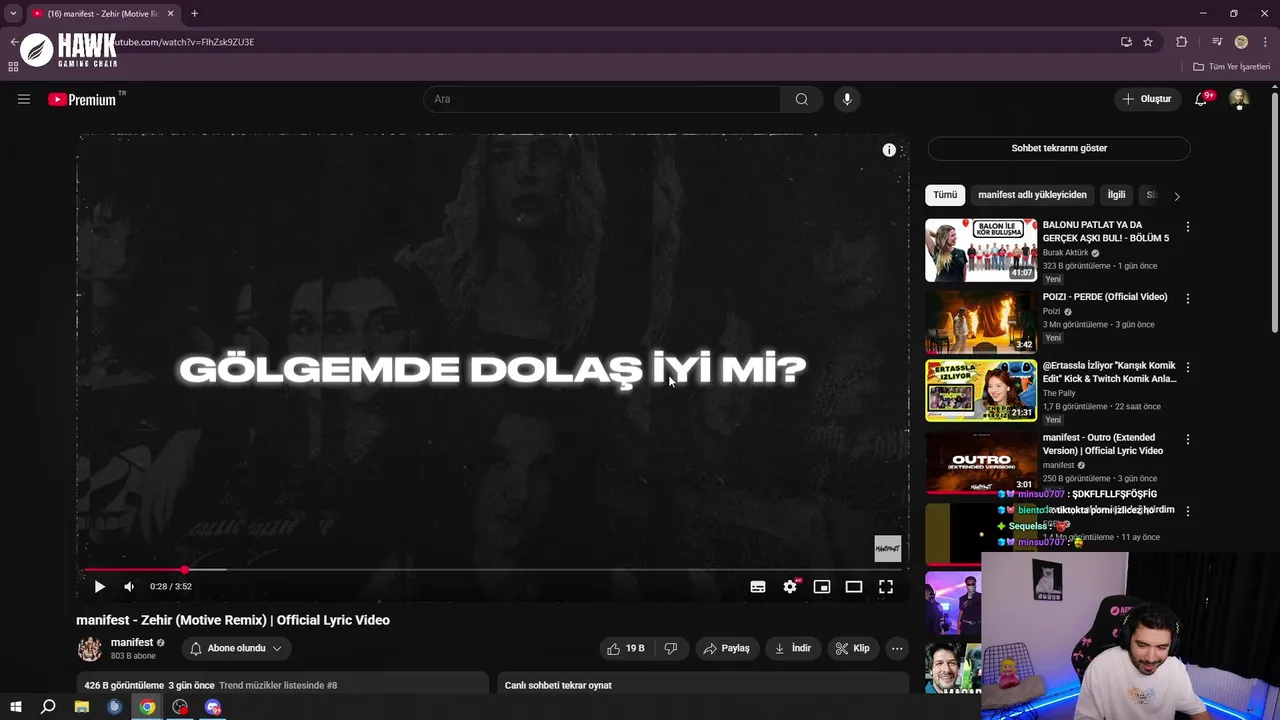Bookmark this page with star

click(x=1148, y=42)
